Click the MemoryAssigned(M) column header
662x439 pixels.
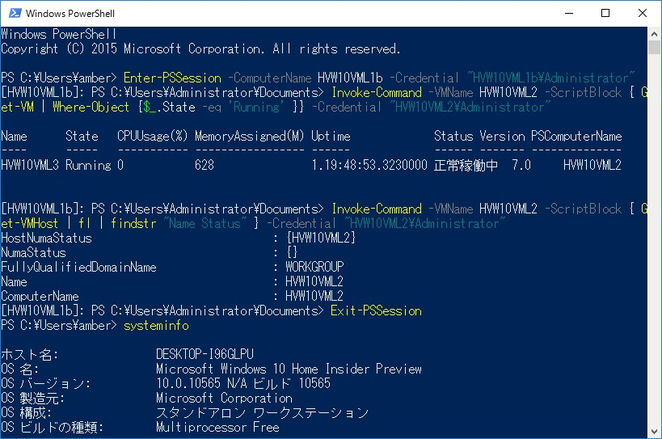click(x=249, y=136)
